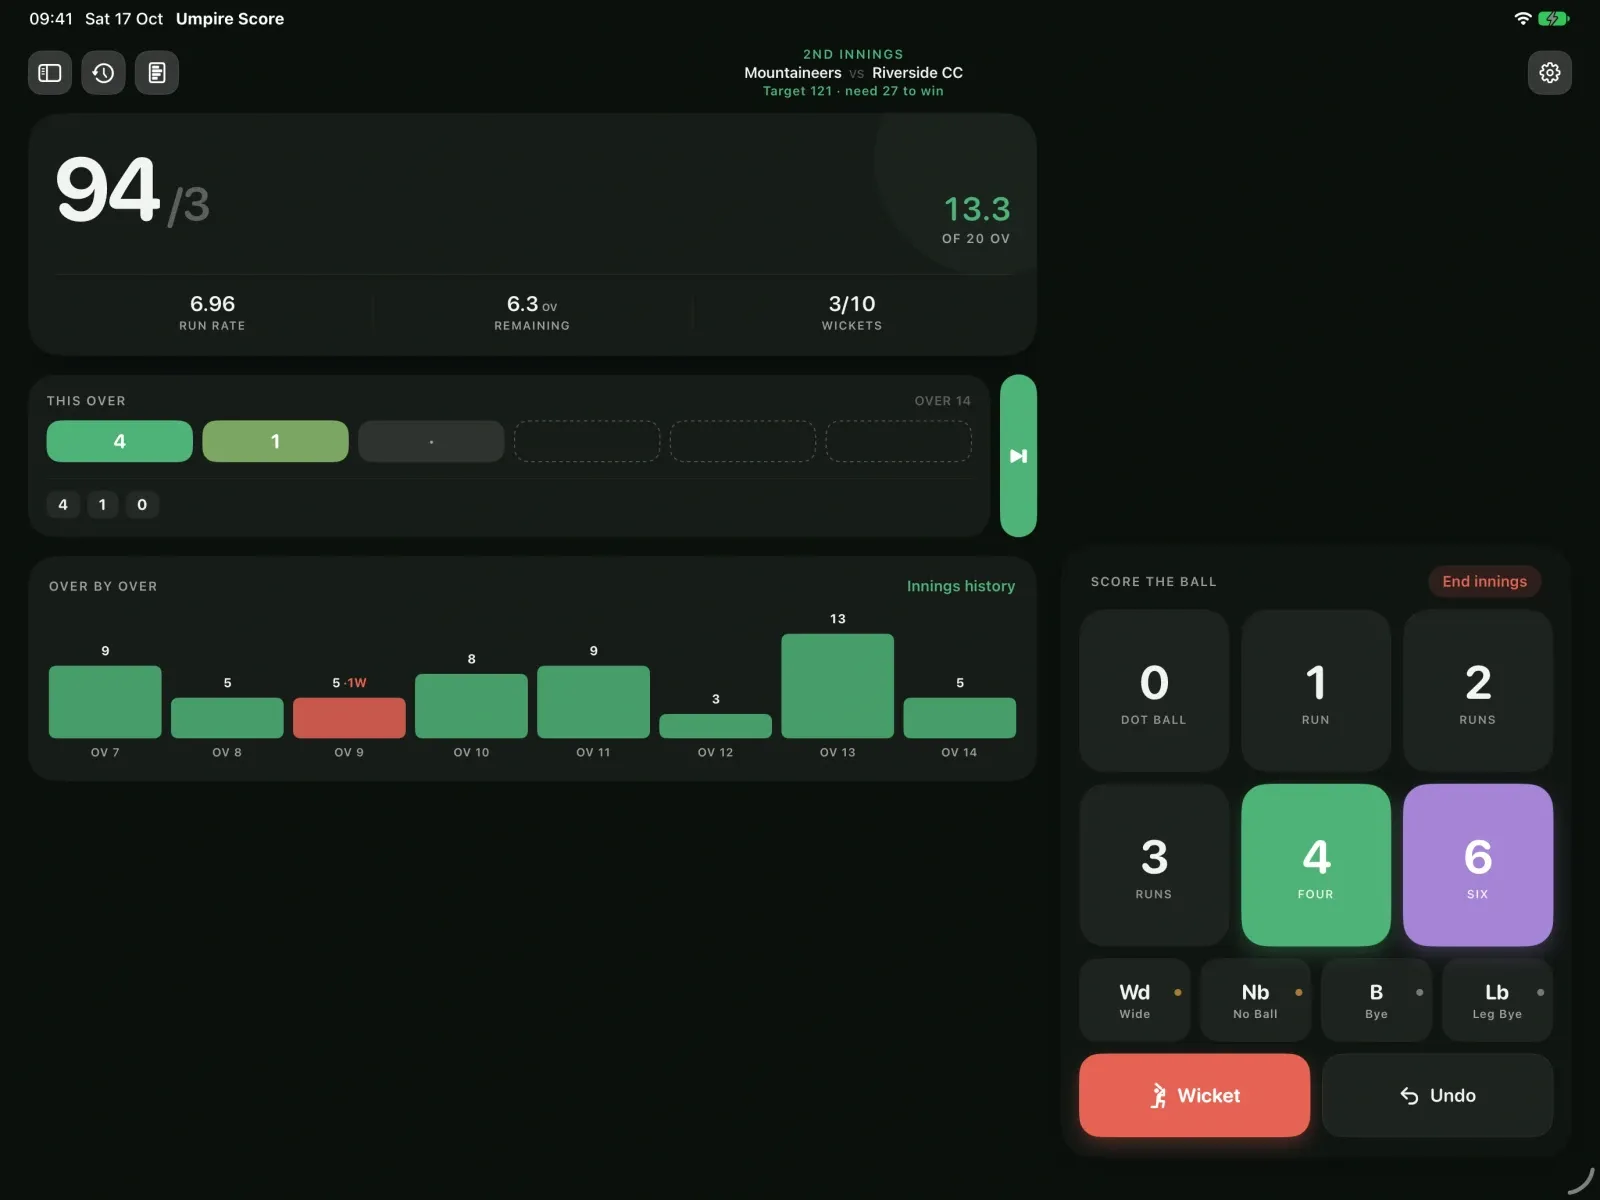Click the 6.96 run rate value
This screenshot has height=1200, width=1600.
[x=212, y=303]
